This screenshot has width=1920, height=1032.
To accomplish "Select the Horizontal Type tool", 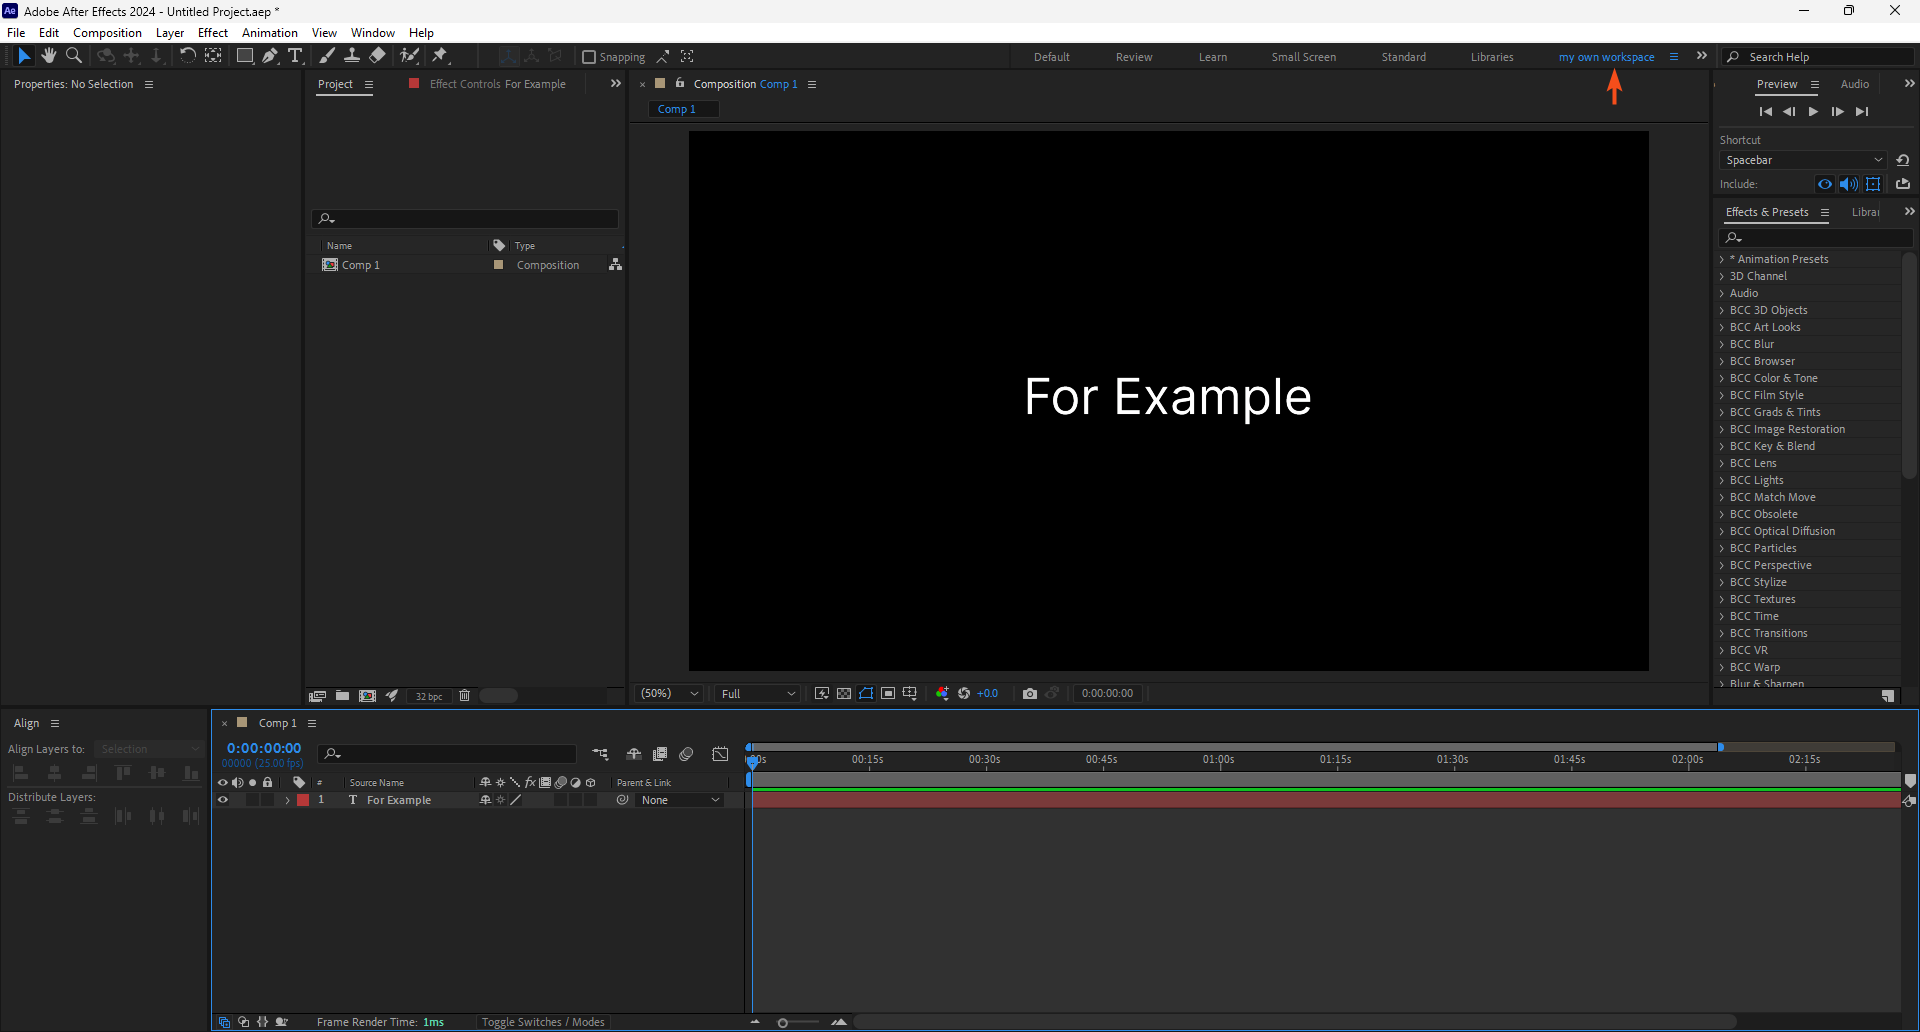I will pos(295,56).
